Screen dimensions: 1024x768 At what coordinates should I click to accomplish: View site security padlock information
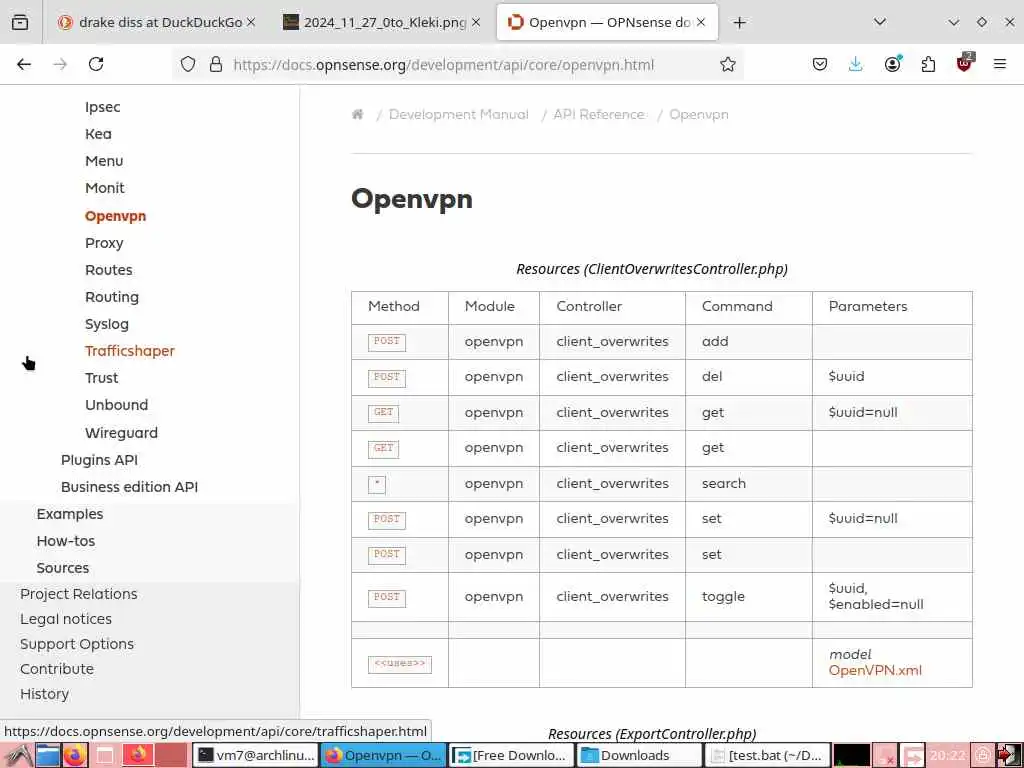216,64
